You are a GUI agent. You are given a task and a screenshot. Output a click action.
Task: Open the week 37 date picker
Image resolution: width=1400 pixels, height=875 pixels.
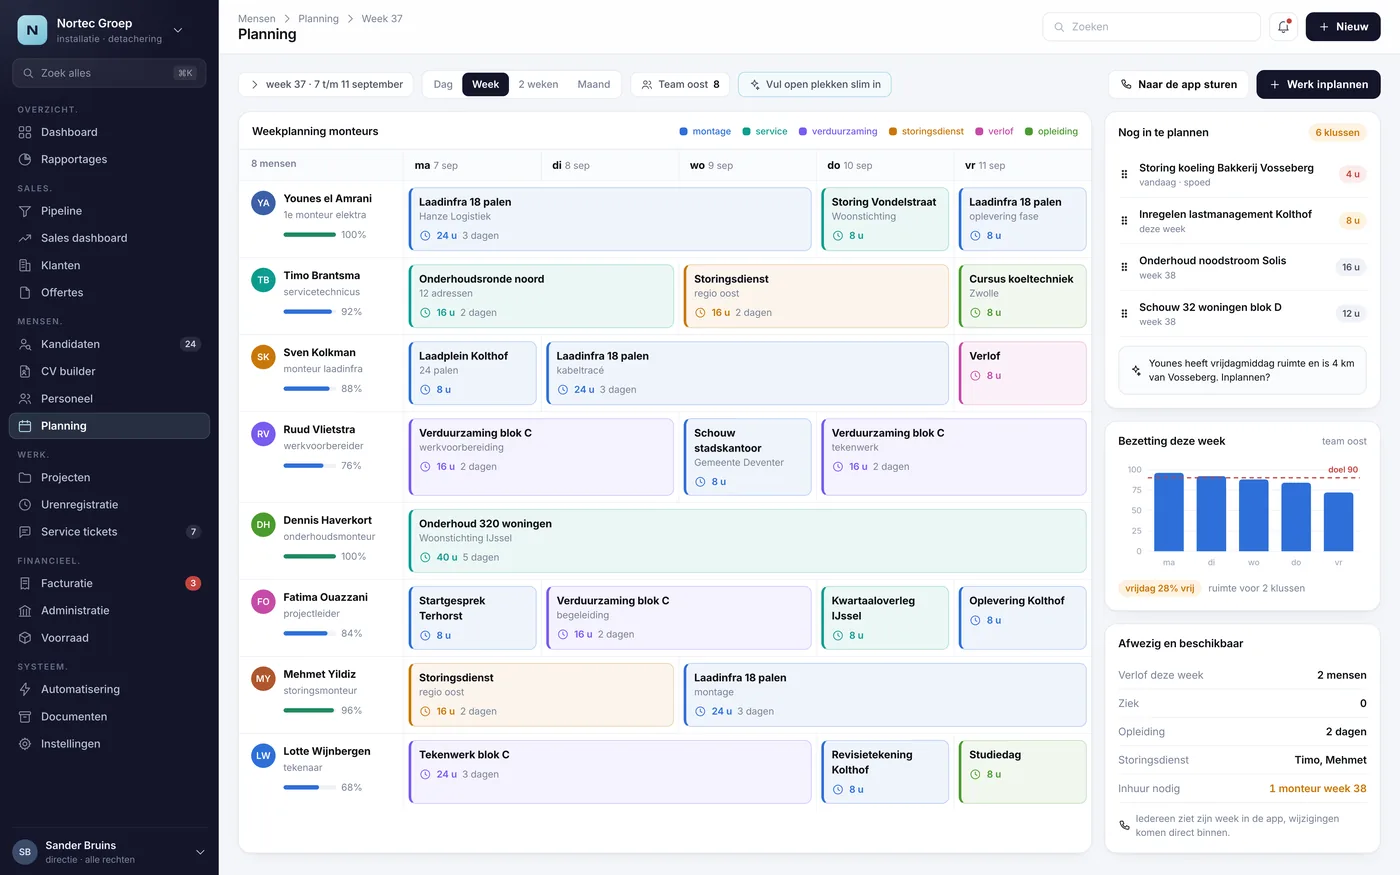[326, 84]
